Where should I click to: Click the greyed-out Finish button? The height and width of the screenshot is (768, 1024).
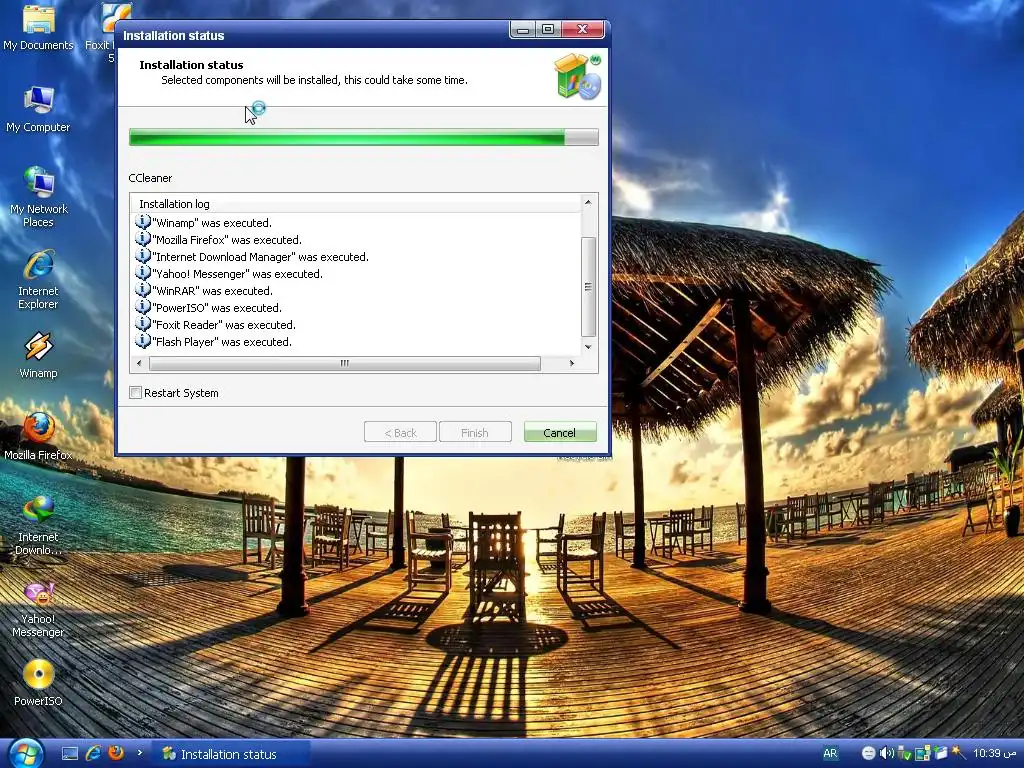pyautogui.click(x=475, y=432)
